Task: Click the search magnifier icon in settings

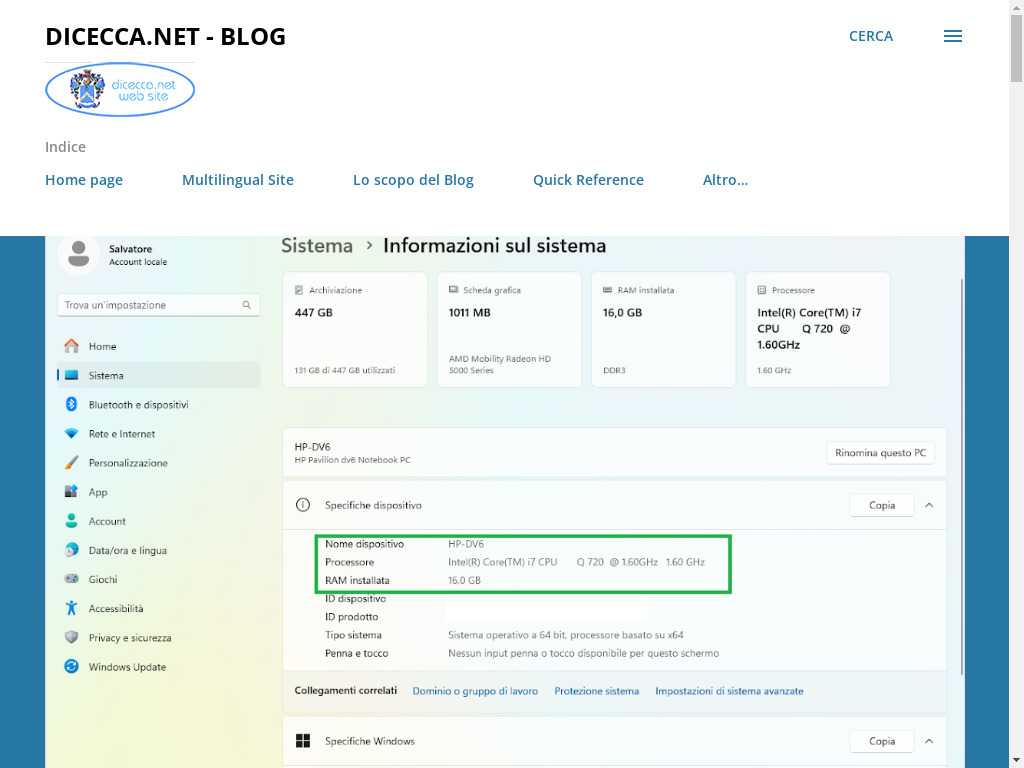Action: pos(246,305)
